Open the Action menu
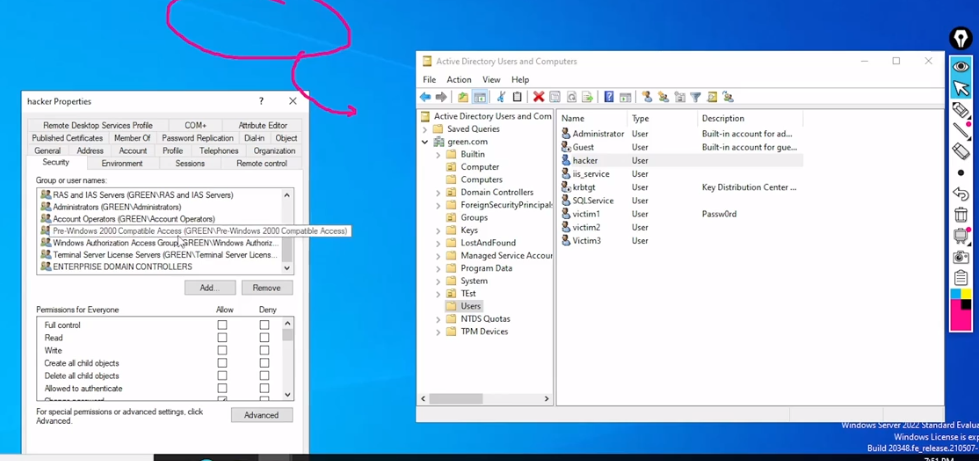 [x=459, y=80]
